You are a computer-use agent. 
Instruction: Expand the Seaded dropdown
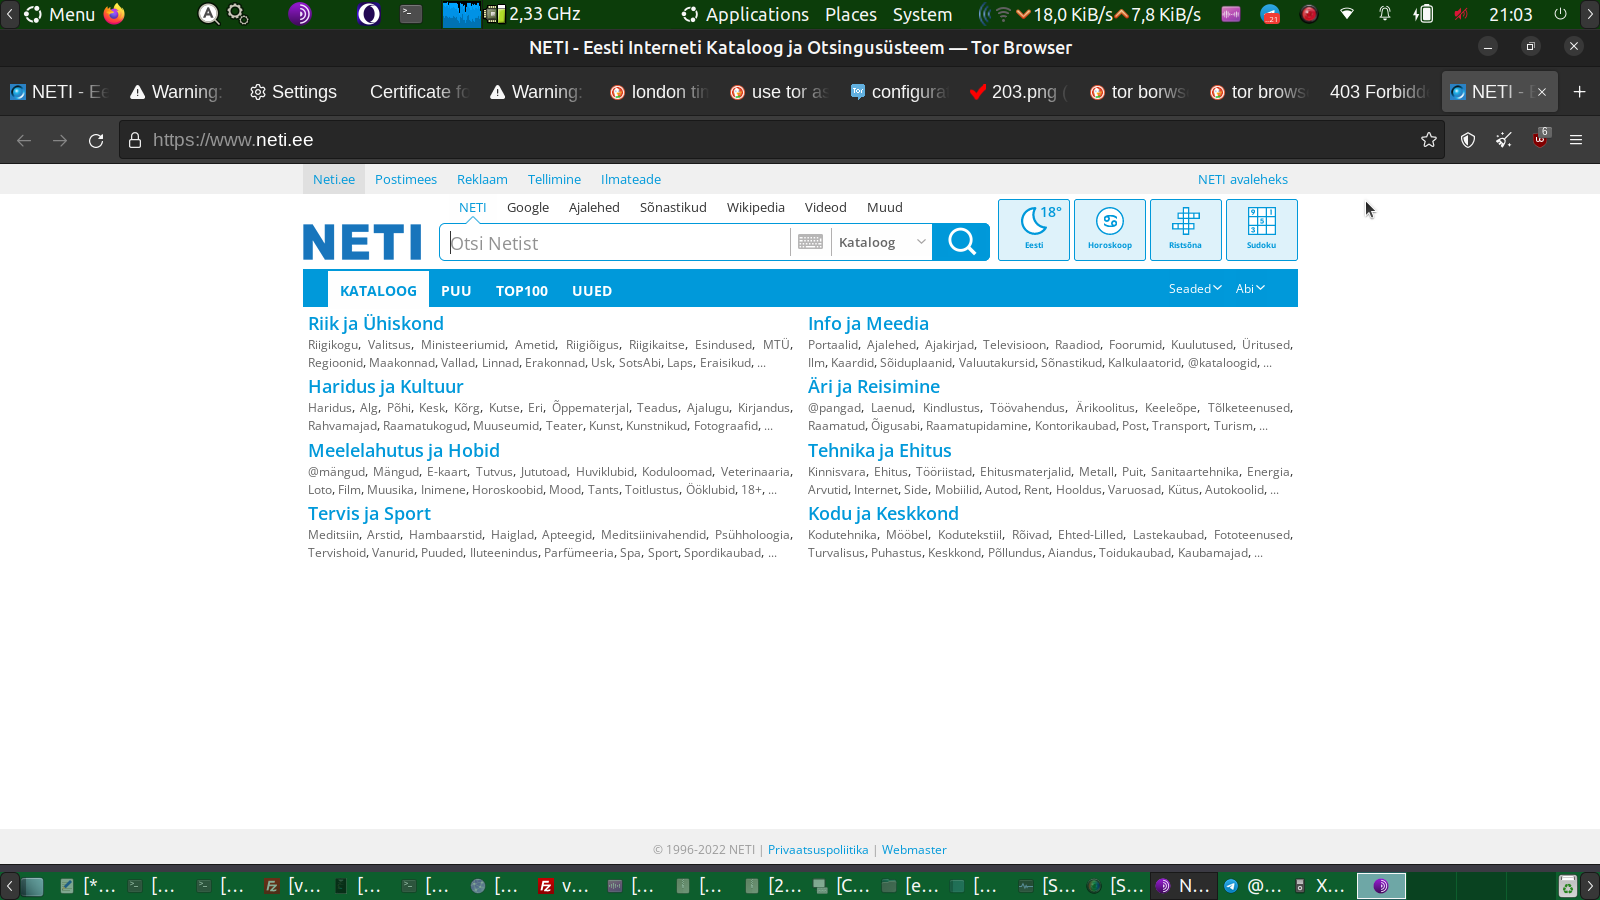click(1195, 289)
